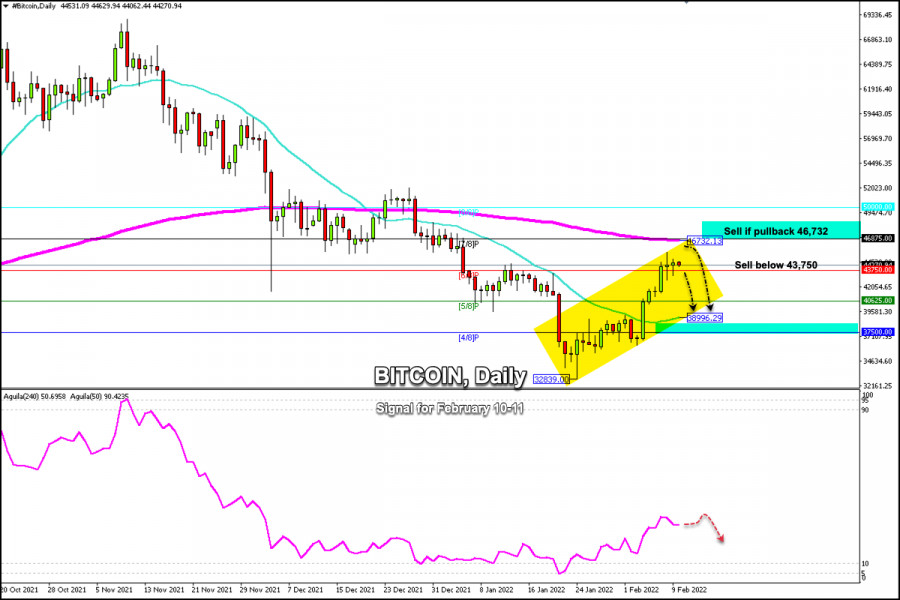The height and width of the screenshot is (600, 900).
Task: Click the 21 Nov 2021 date label
Action: coord(212,590)
